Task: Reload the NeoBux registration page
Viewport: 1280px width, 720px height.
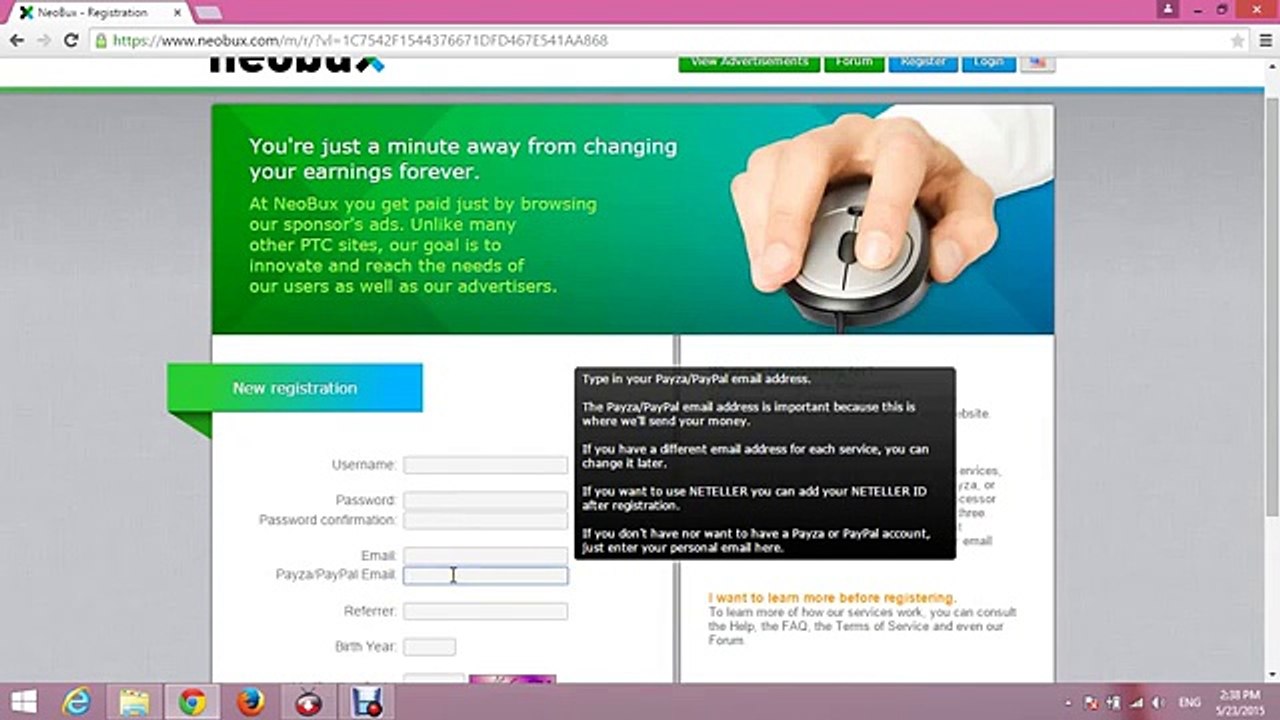Action: click(x=70, y=41)
